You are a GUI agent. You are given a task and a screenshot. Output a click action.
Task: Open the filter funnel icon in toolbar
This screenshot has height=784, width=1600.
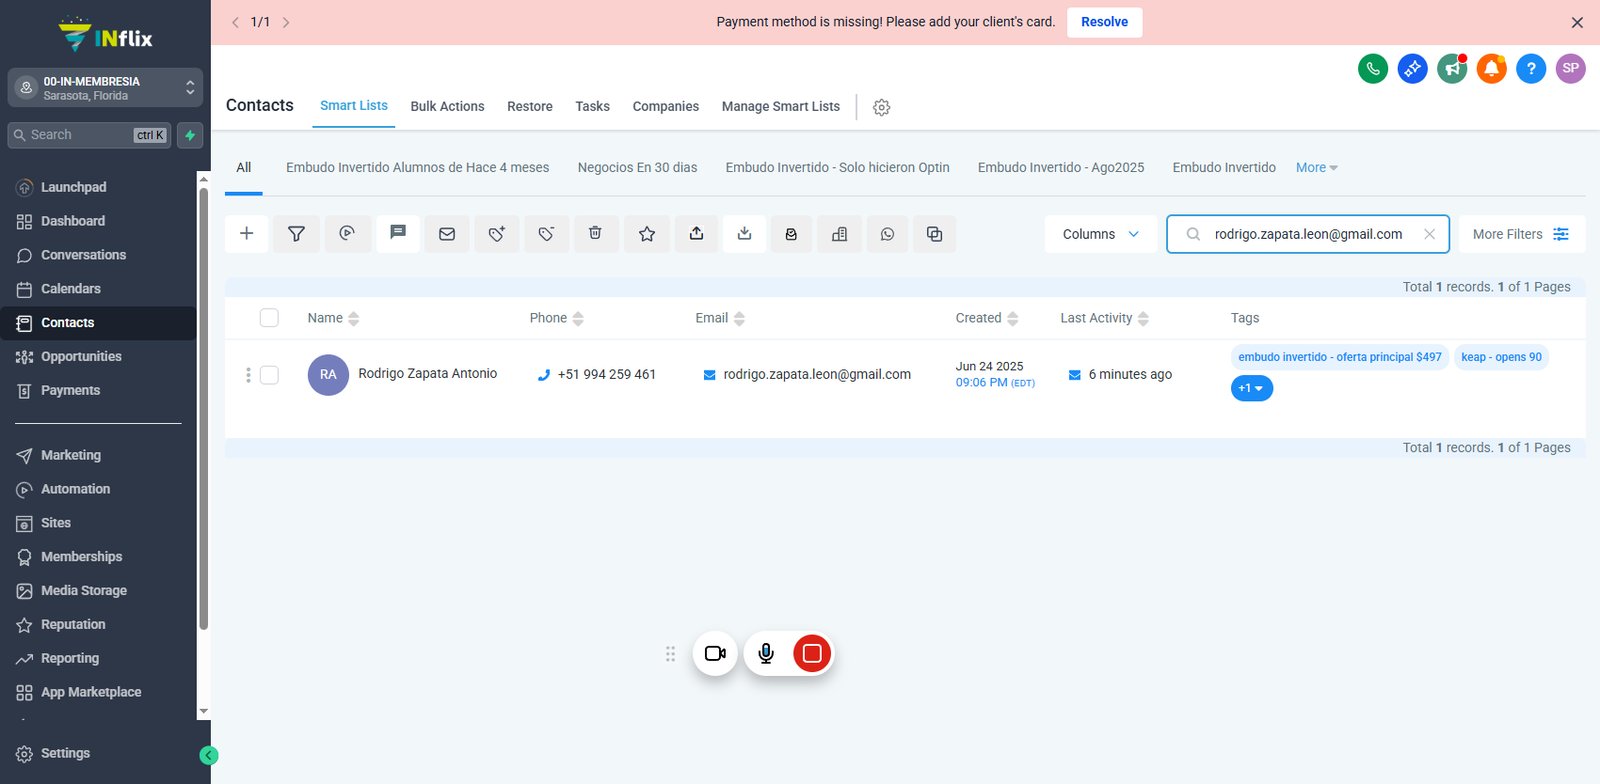click(296, 234)
